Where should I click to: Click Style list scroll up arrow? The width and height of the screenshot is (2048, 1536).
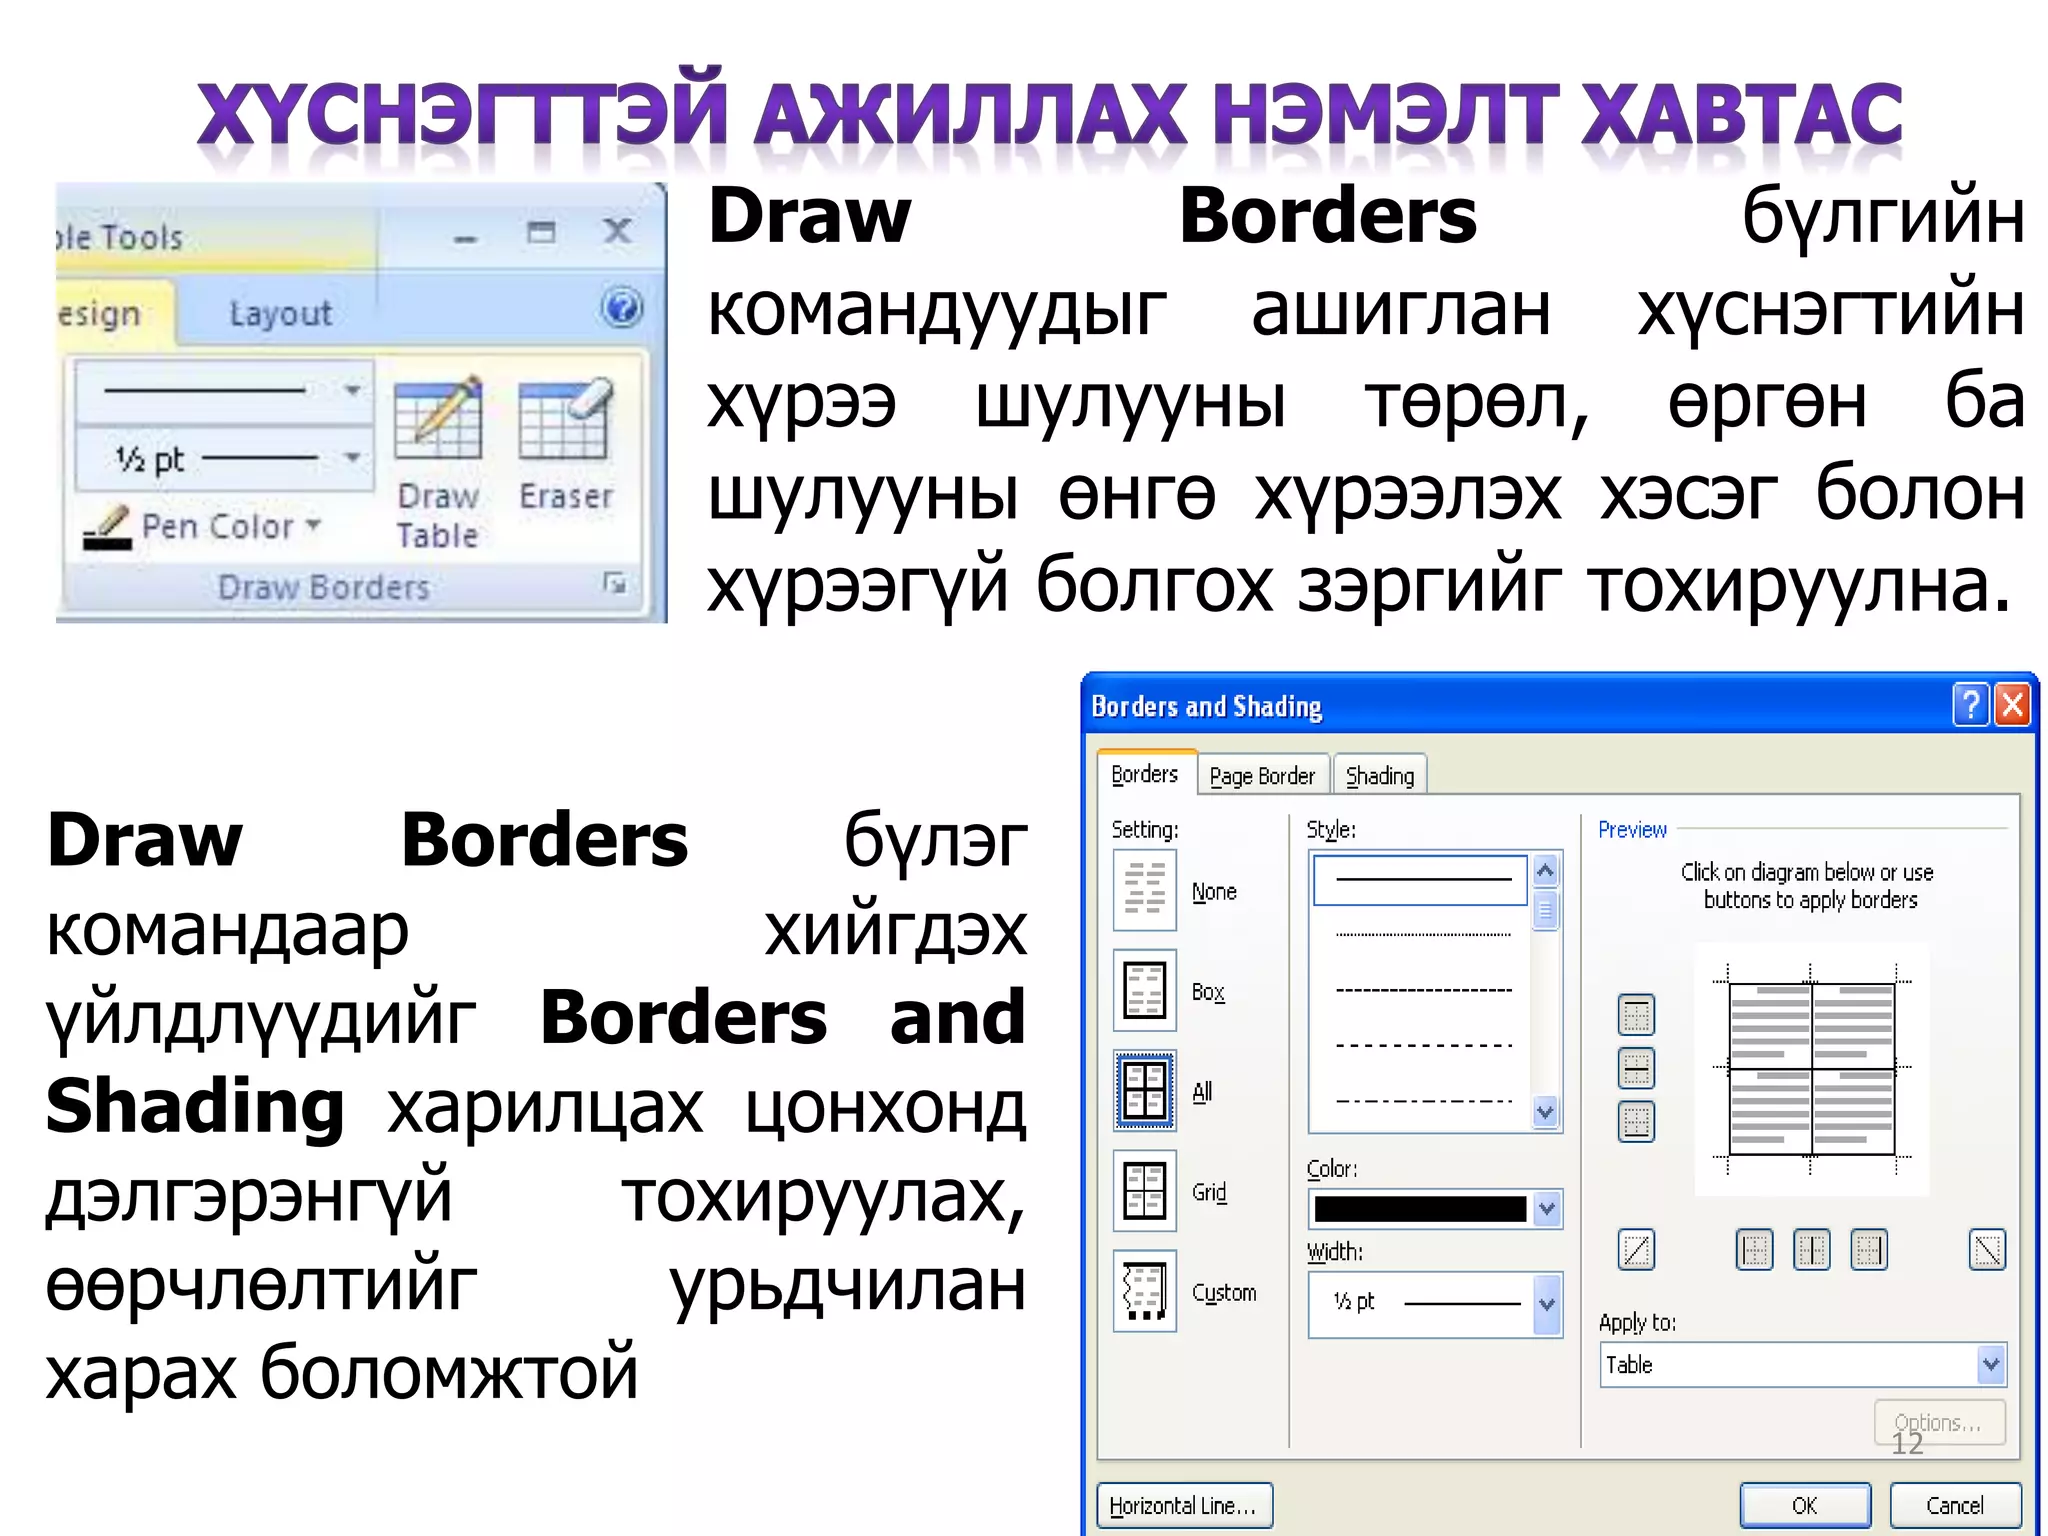1545,871
